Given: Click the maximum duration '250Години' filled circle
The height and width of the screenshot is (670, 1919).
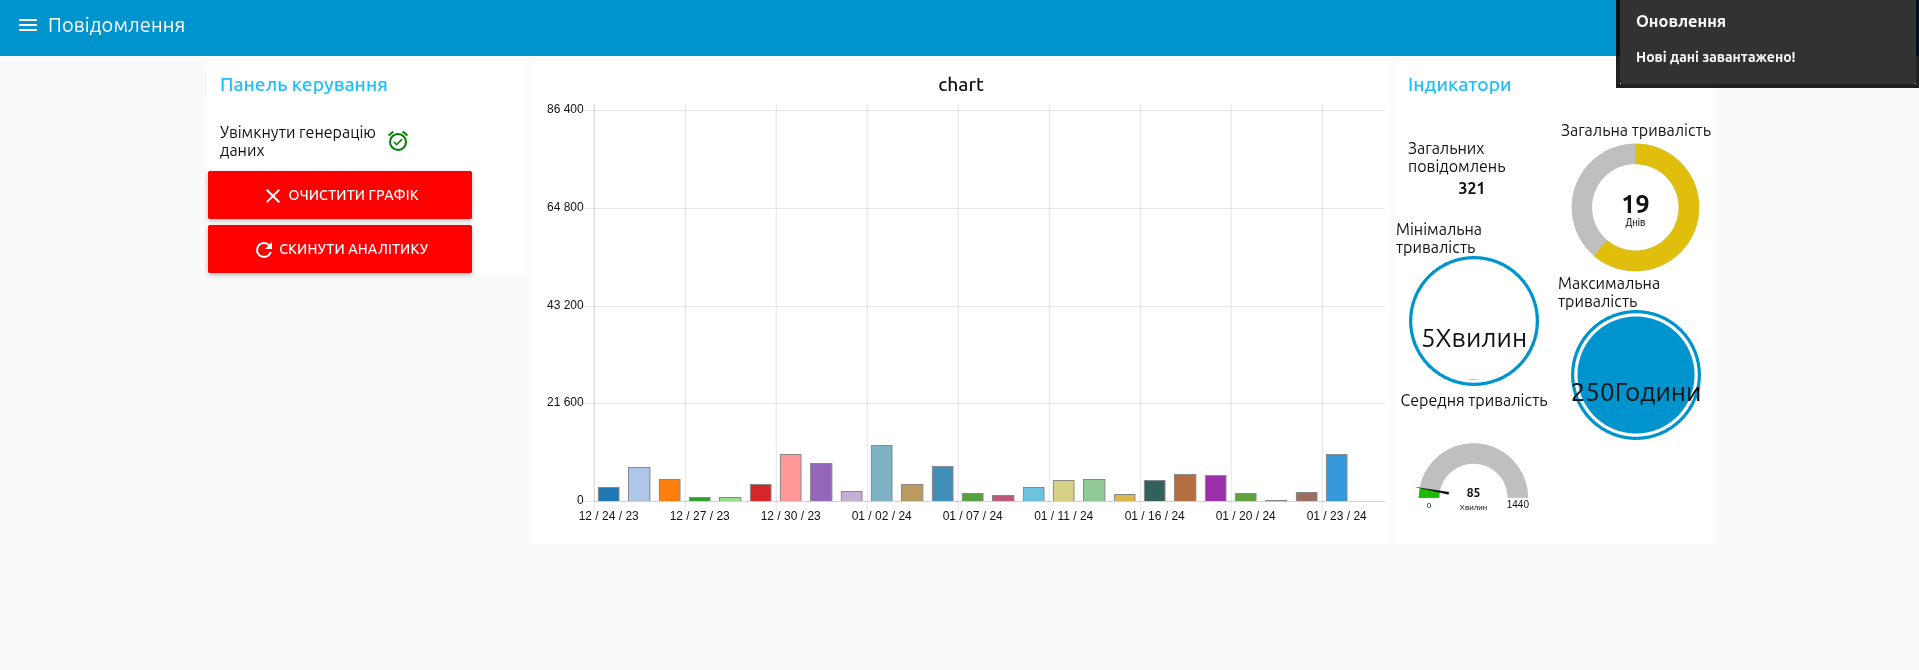Looking at the screenshot, I should click(x=1635, y=375).
